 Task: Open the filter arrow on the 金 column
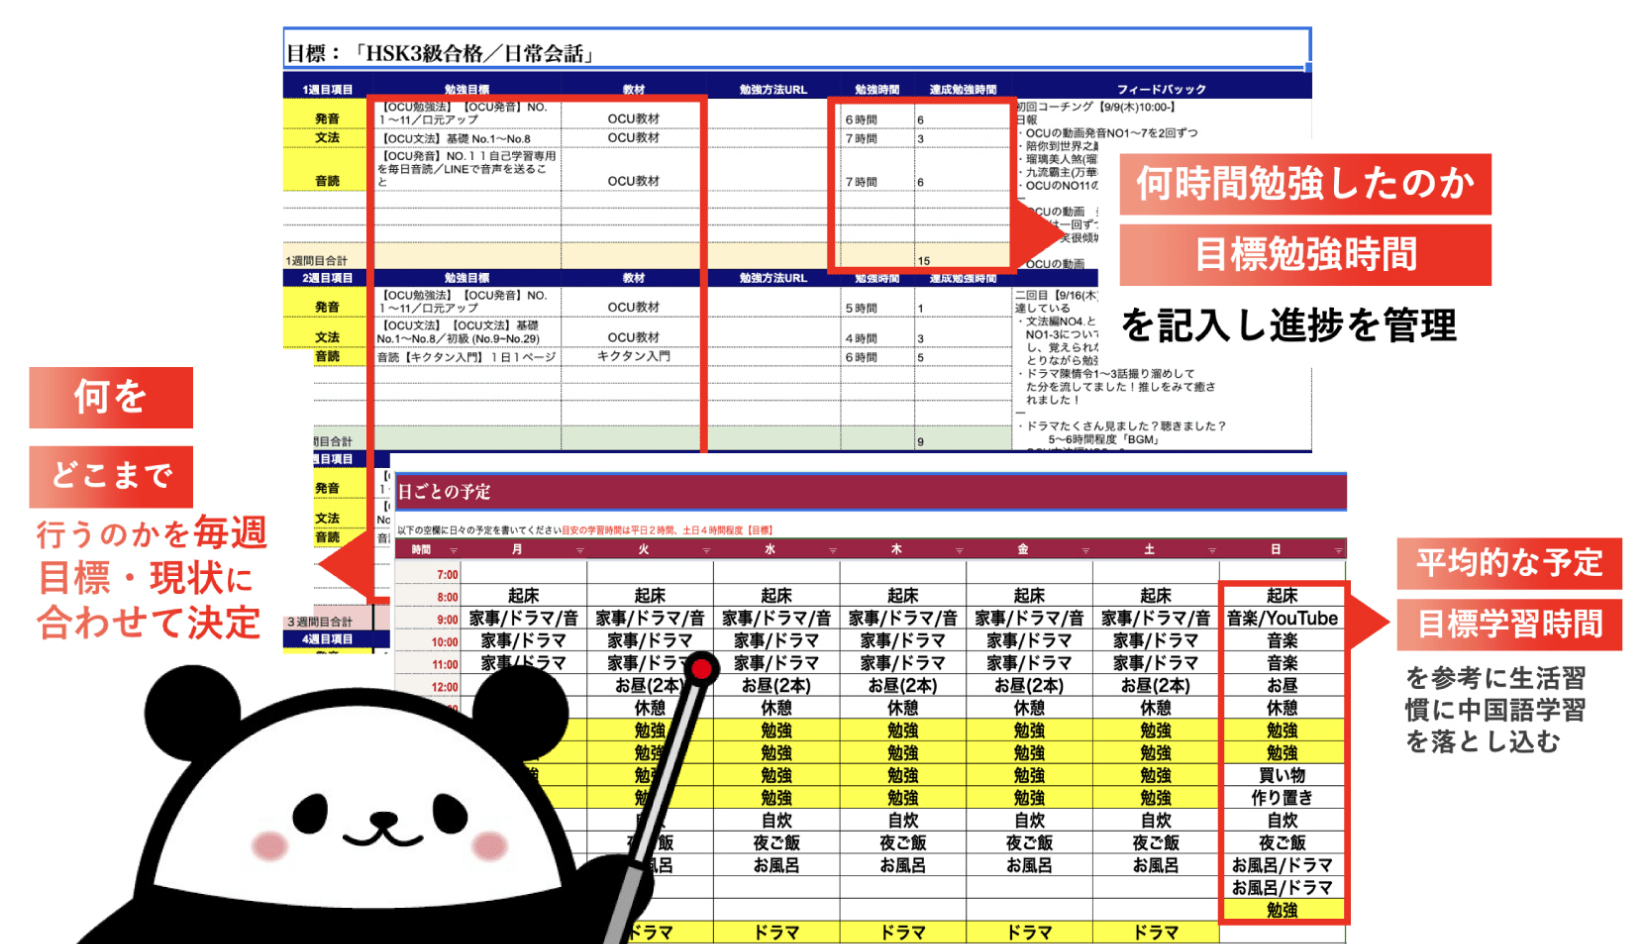(x=1086, y=550)
